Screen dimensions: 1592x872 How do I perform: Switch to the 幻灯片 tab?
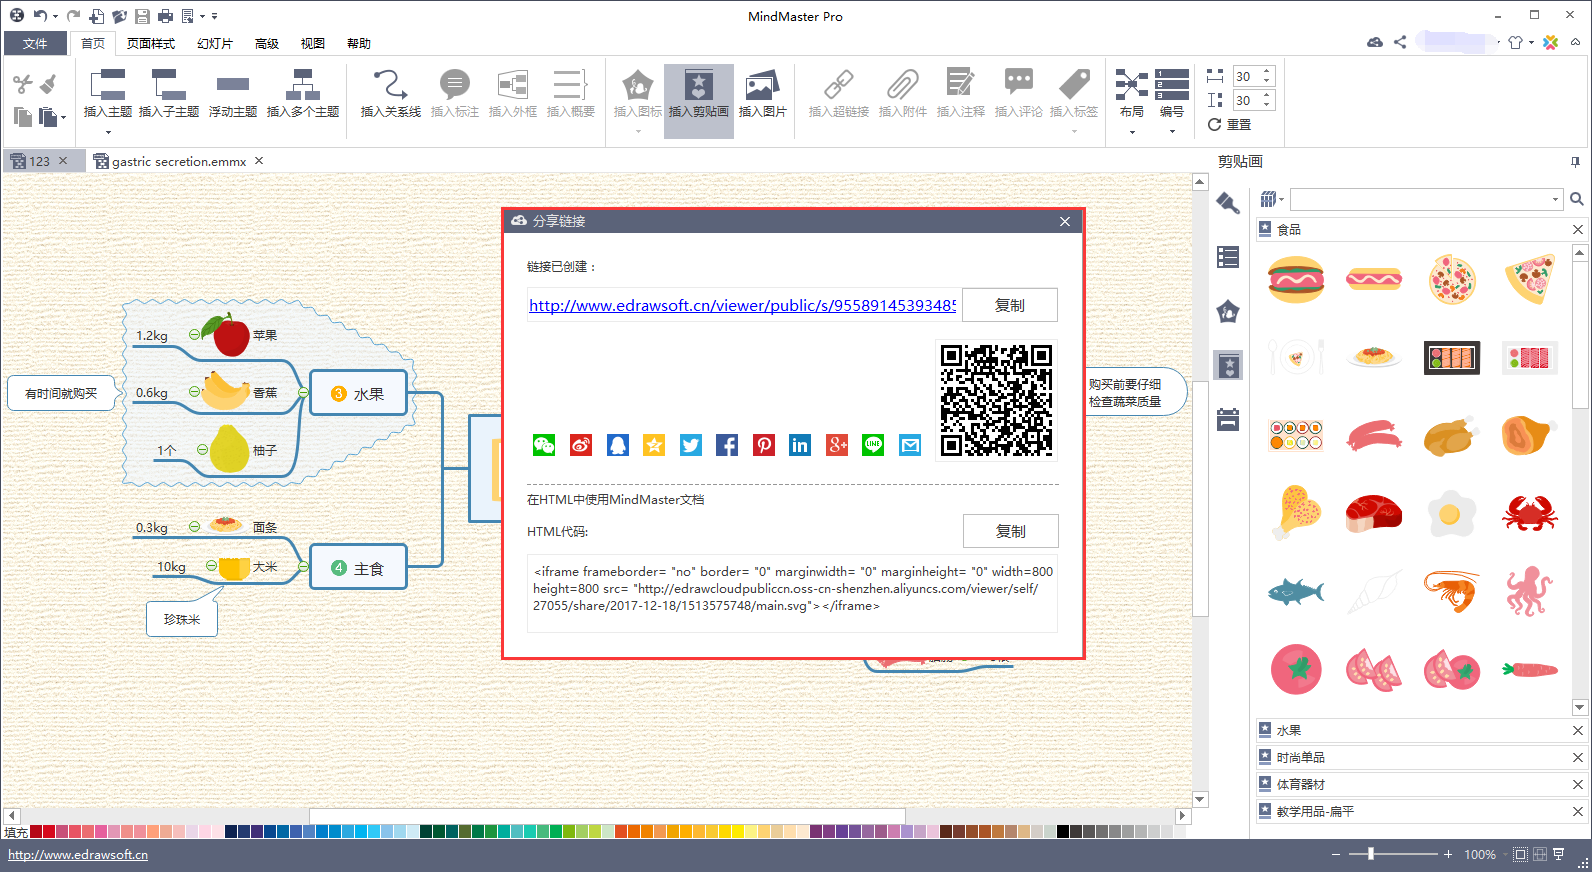(x=215, y=43)
